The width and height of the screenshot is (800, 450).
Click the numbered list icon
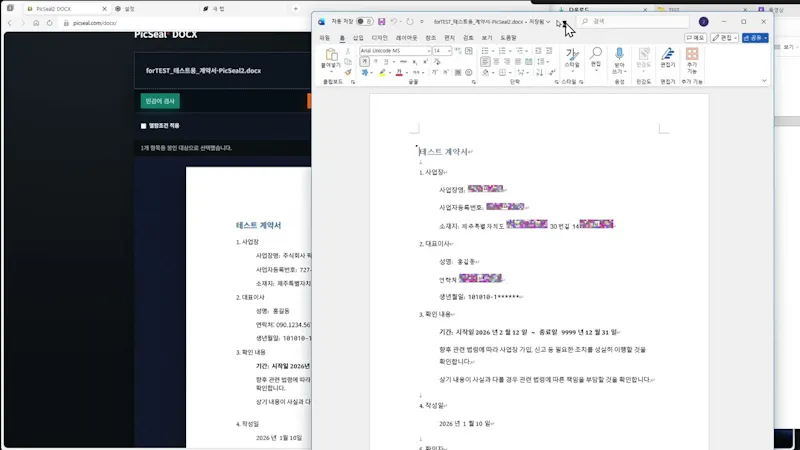tap(502, 51)
